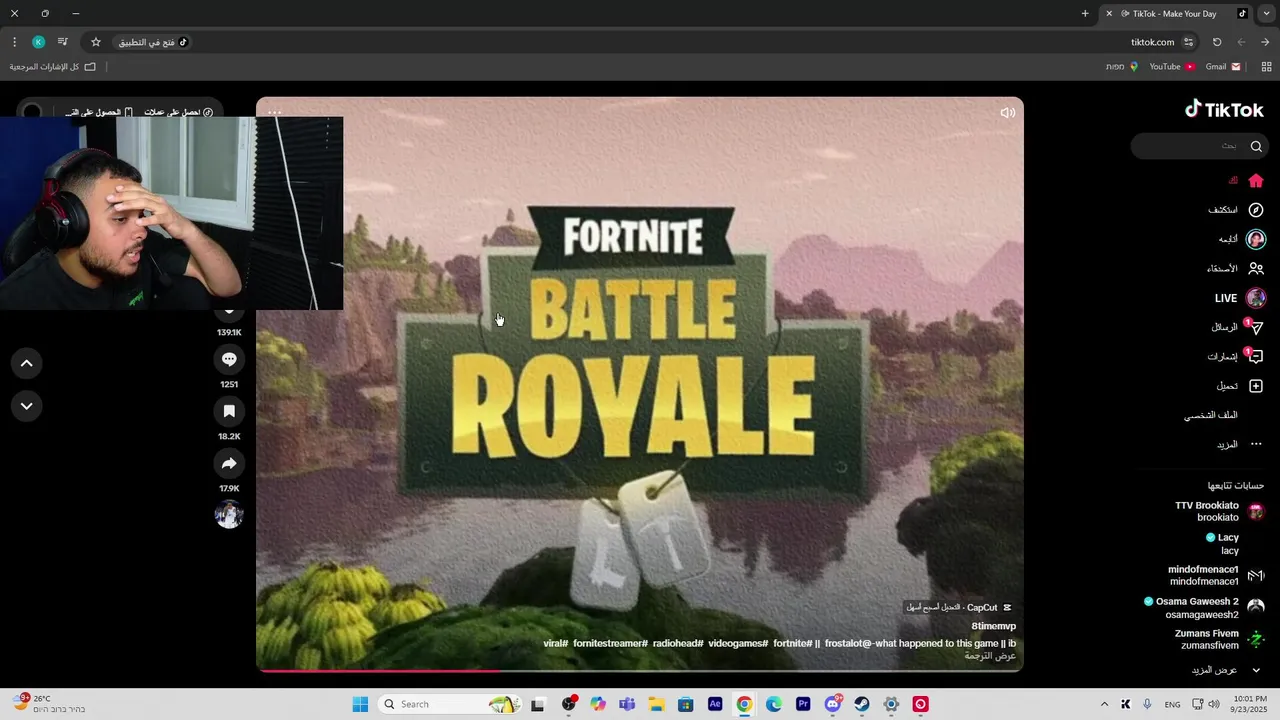Open TTV Brookiato's account
The width and height of the screenshot is (1280, 720).
pyautogui.click(x=1220, y=511)
